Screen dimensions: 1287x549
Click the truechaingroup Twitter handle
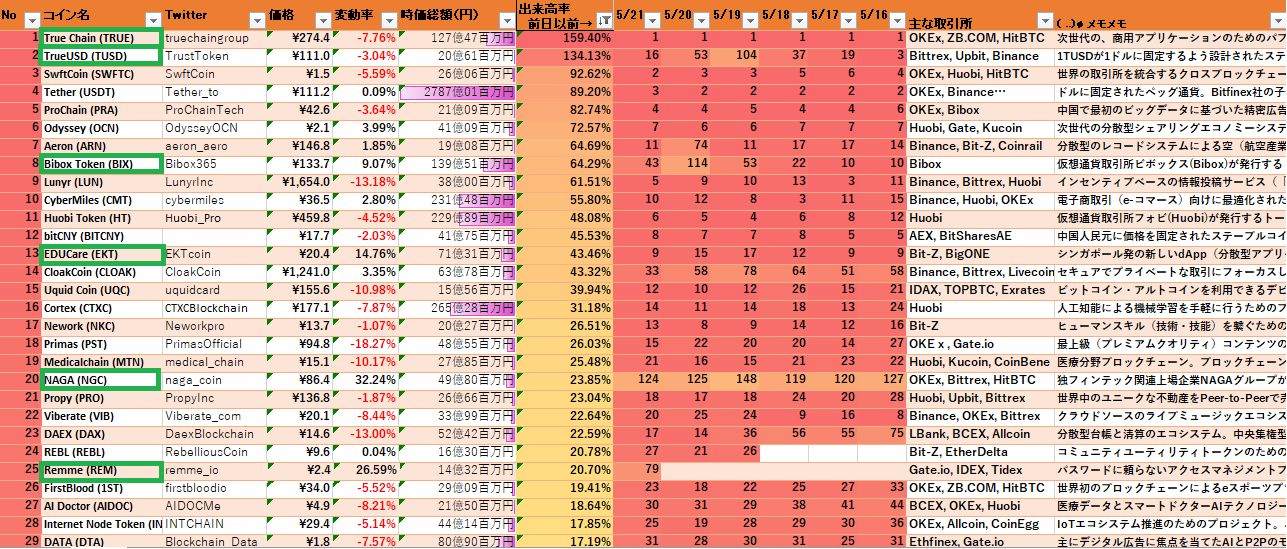point(206,38)
